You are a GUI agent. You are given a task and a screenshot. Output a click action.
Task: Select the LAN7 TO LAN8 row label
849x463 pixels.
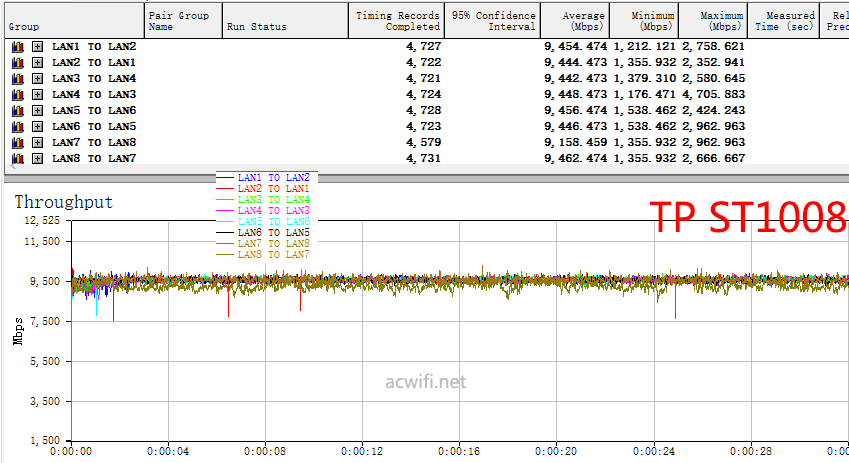pos(94,143)
